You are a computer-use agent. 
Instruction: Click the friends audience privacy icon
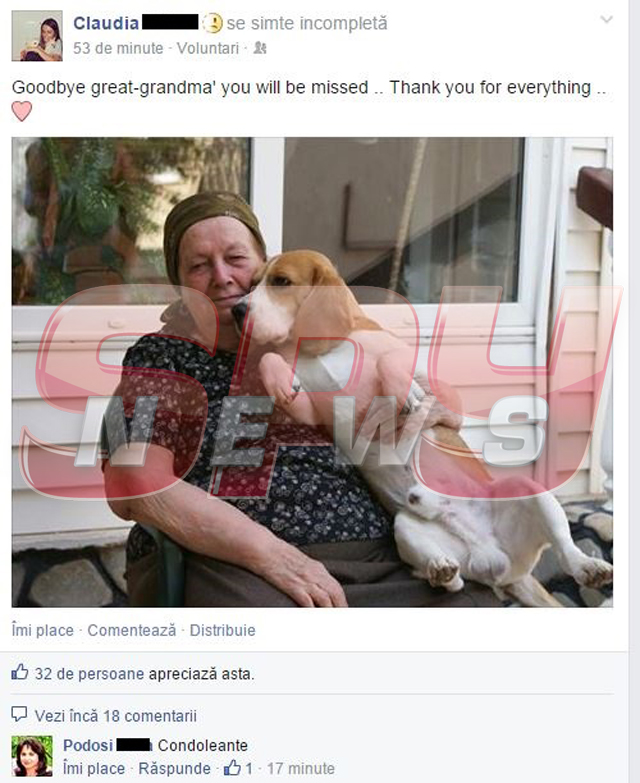pos(260,48)
